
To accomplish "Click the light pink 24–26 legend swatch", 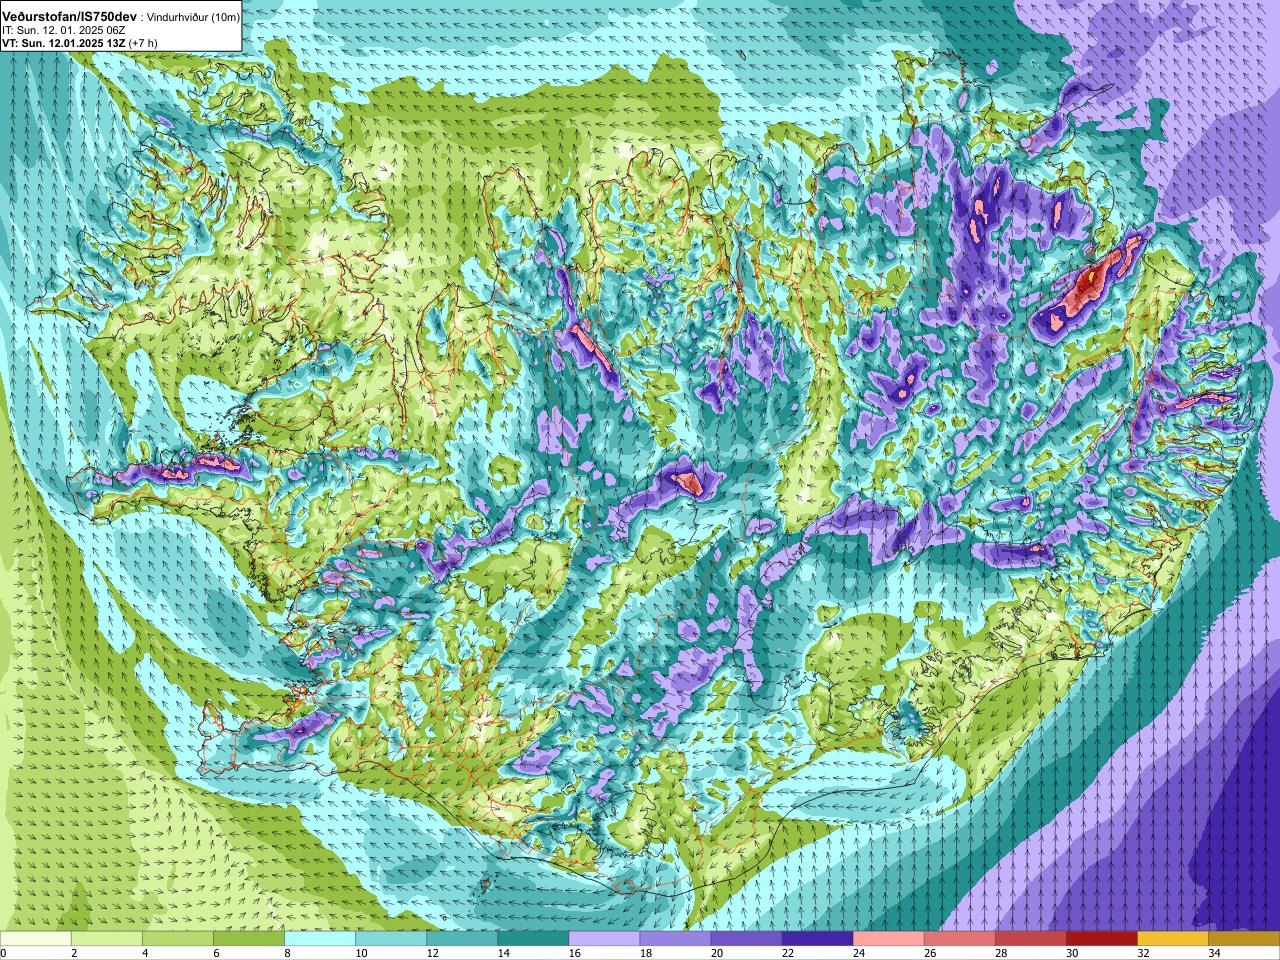I will click(888, 939).
